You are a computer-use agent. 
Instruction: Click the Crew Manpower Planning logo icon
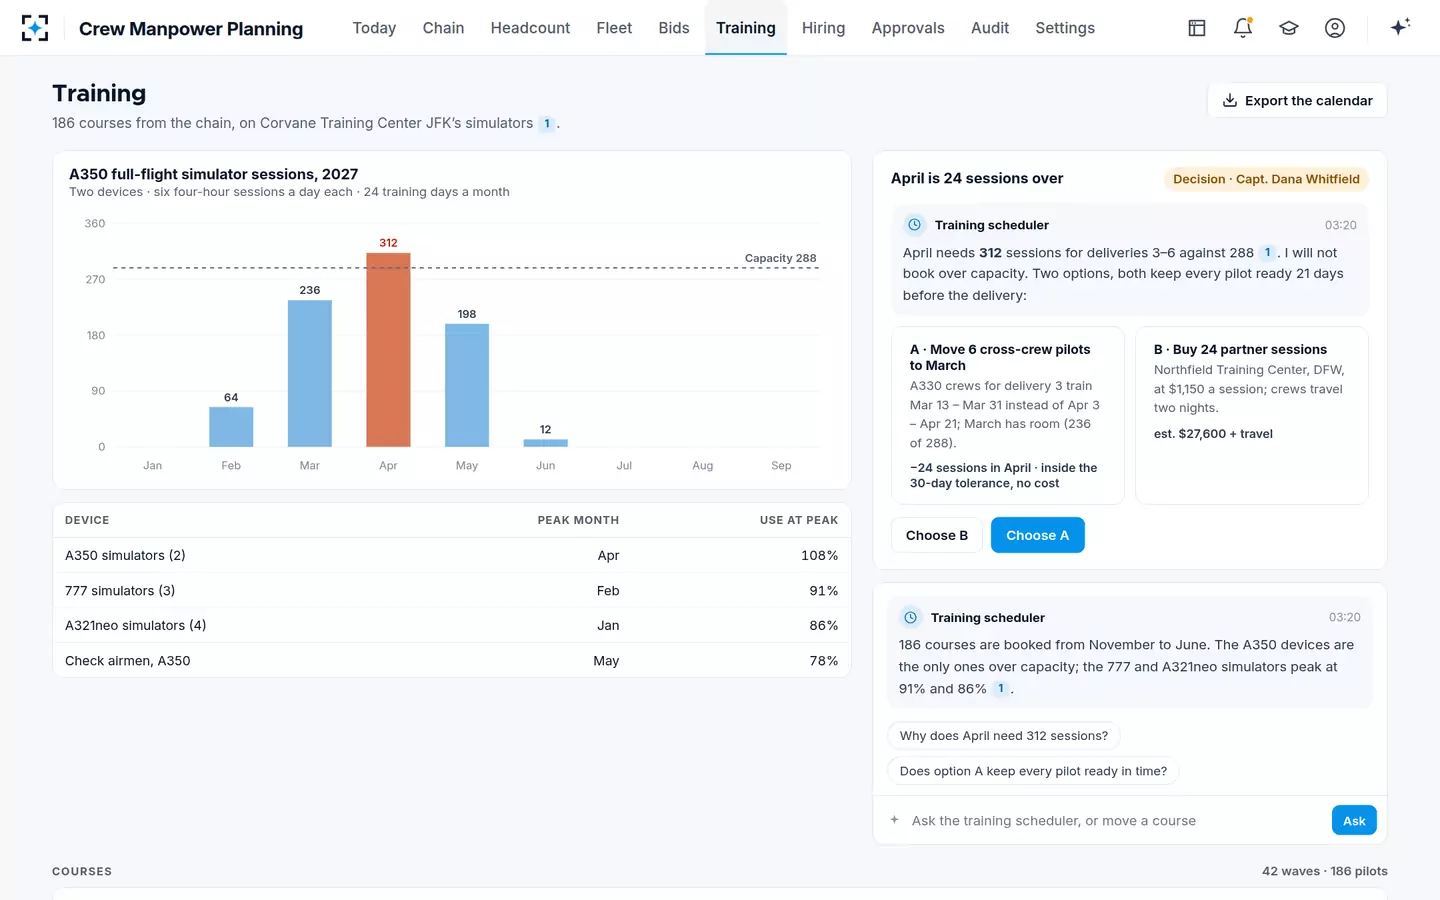(35, 28)
